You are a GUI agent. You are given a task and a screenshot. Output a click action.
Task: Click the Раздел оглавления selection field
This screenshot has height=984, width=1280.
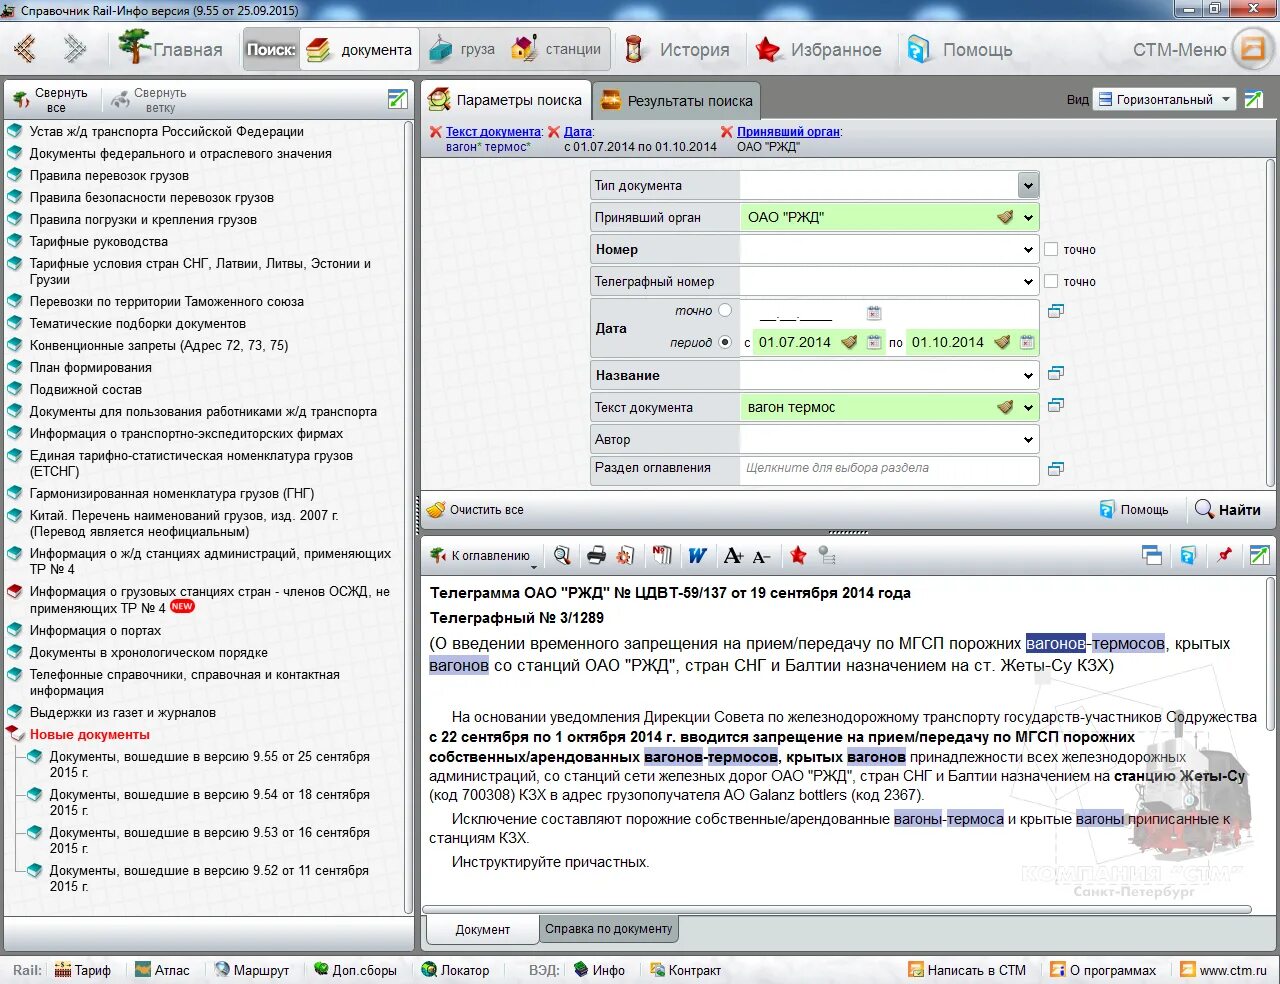coord(889,468)
